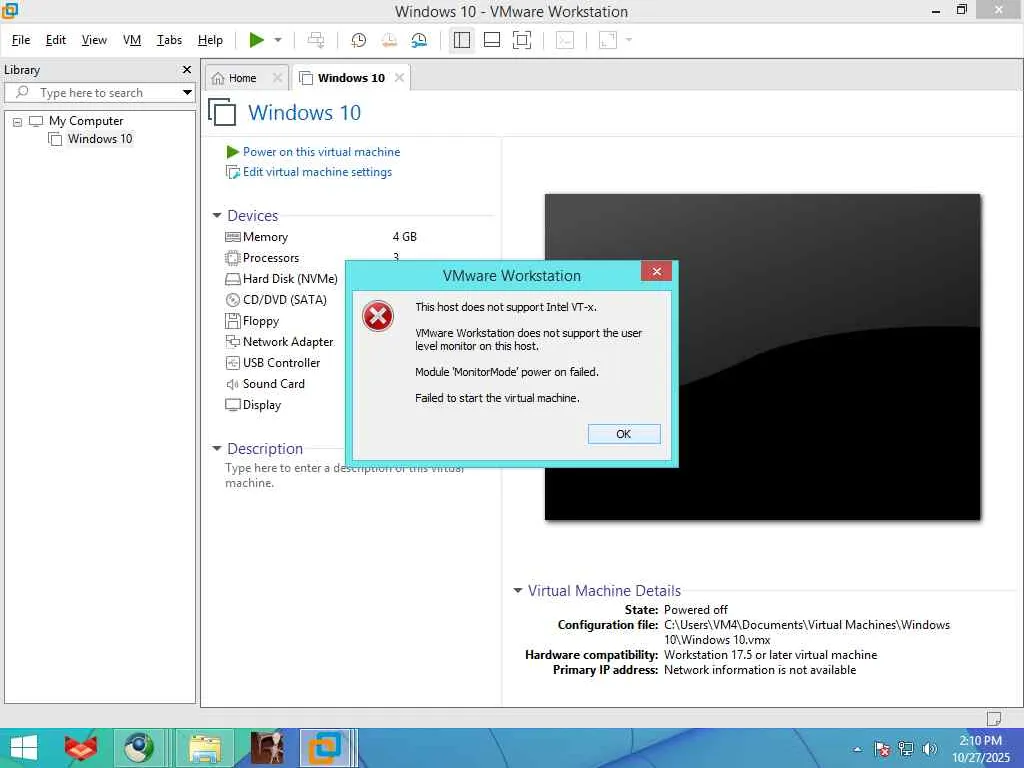Enter full screen mode icon
Viewport: 1024px width, 768px height.
pyautogui.click(x=522, y=40)
